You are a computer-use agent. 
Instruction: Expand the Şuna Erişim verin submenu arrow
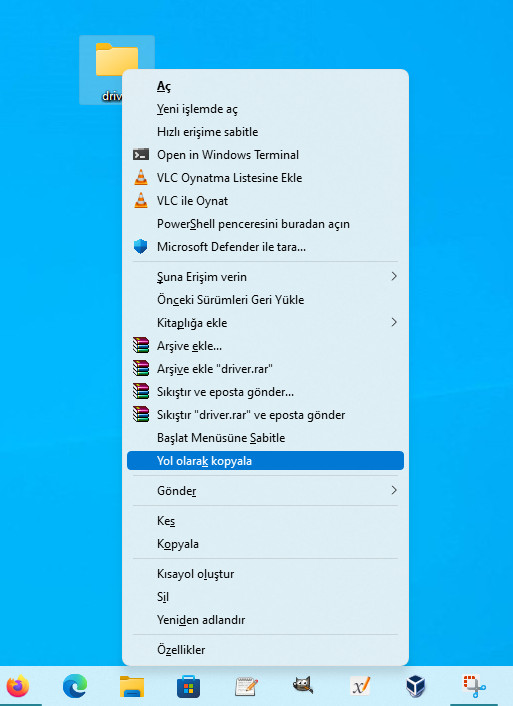(x=394, y=276)
